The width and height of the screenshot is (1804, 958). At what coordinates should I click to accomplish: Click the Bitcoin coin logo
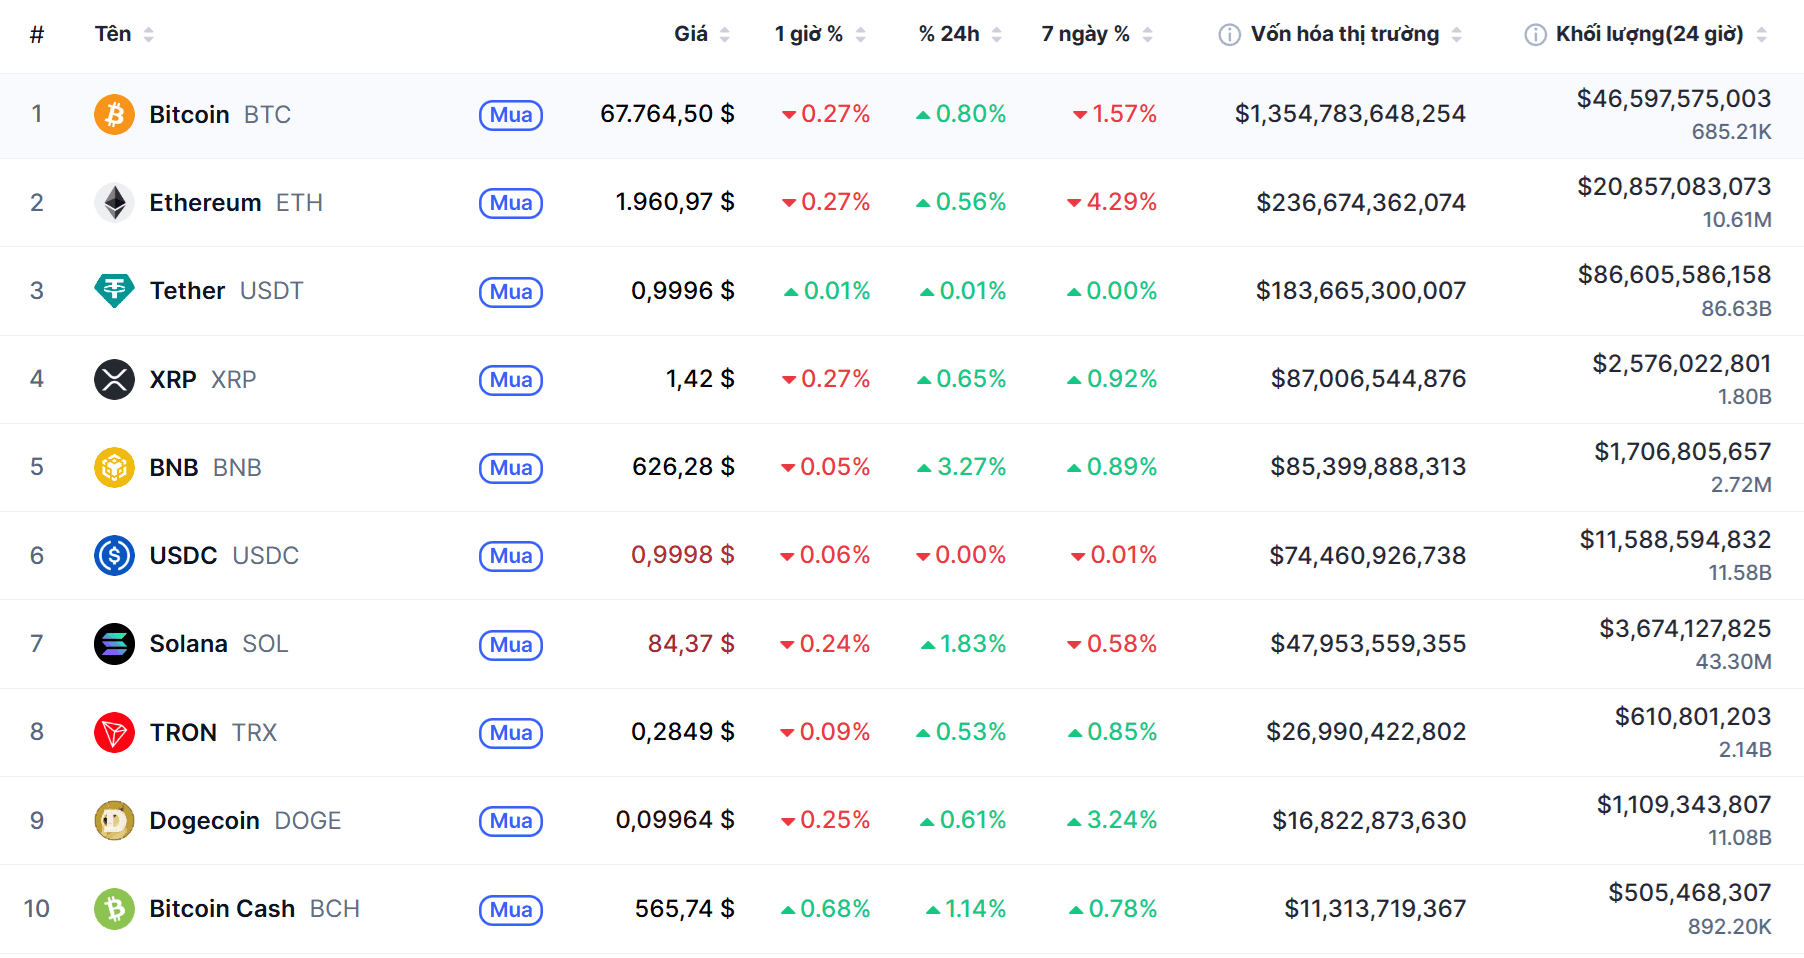pos(114,115)
